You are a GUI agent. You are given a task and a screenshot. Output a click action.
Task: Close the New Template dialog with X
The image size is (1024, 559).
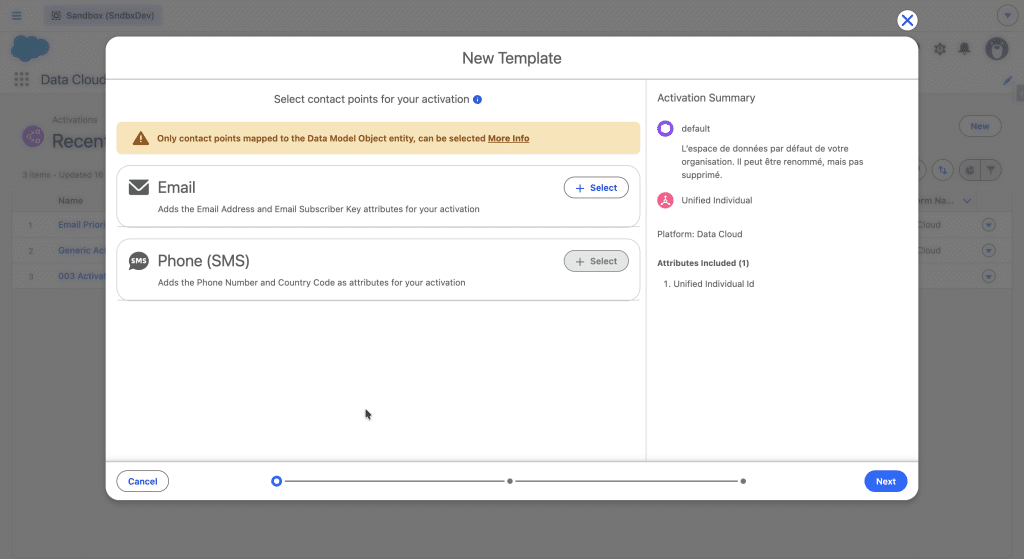pos(907,20)
